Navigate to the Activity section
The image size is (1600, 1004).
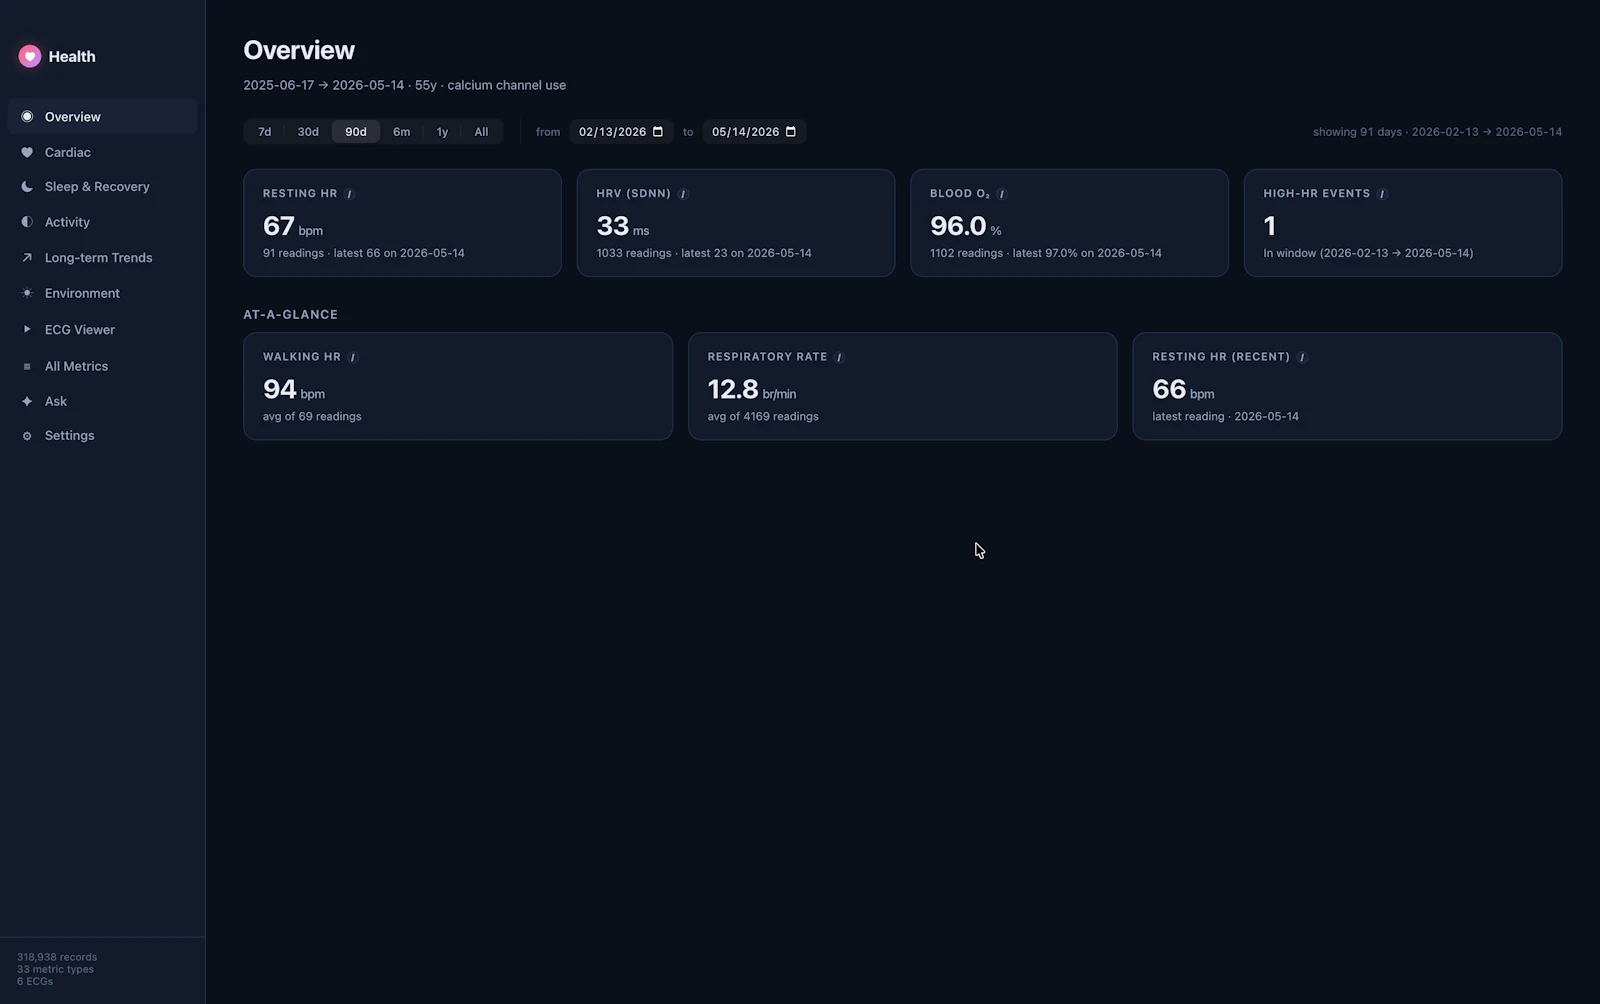102,222
